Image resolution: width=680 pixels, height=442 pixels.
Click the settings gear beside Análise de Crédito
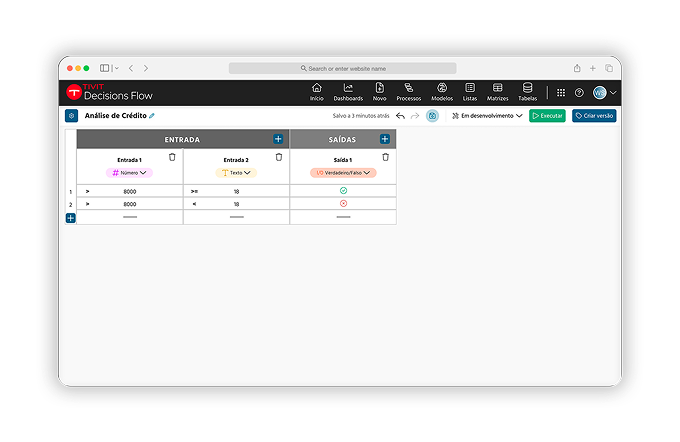pyautogui.click(x=71, y=116)
